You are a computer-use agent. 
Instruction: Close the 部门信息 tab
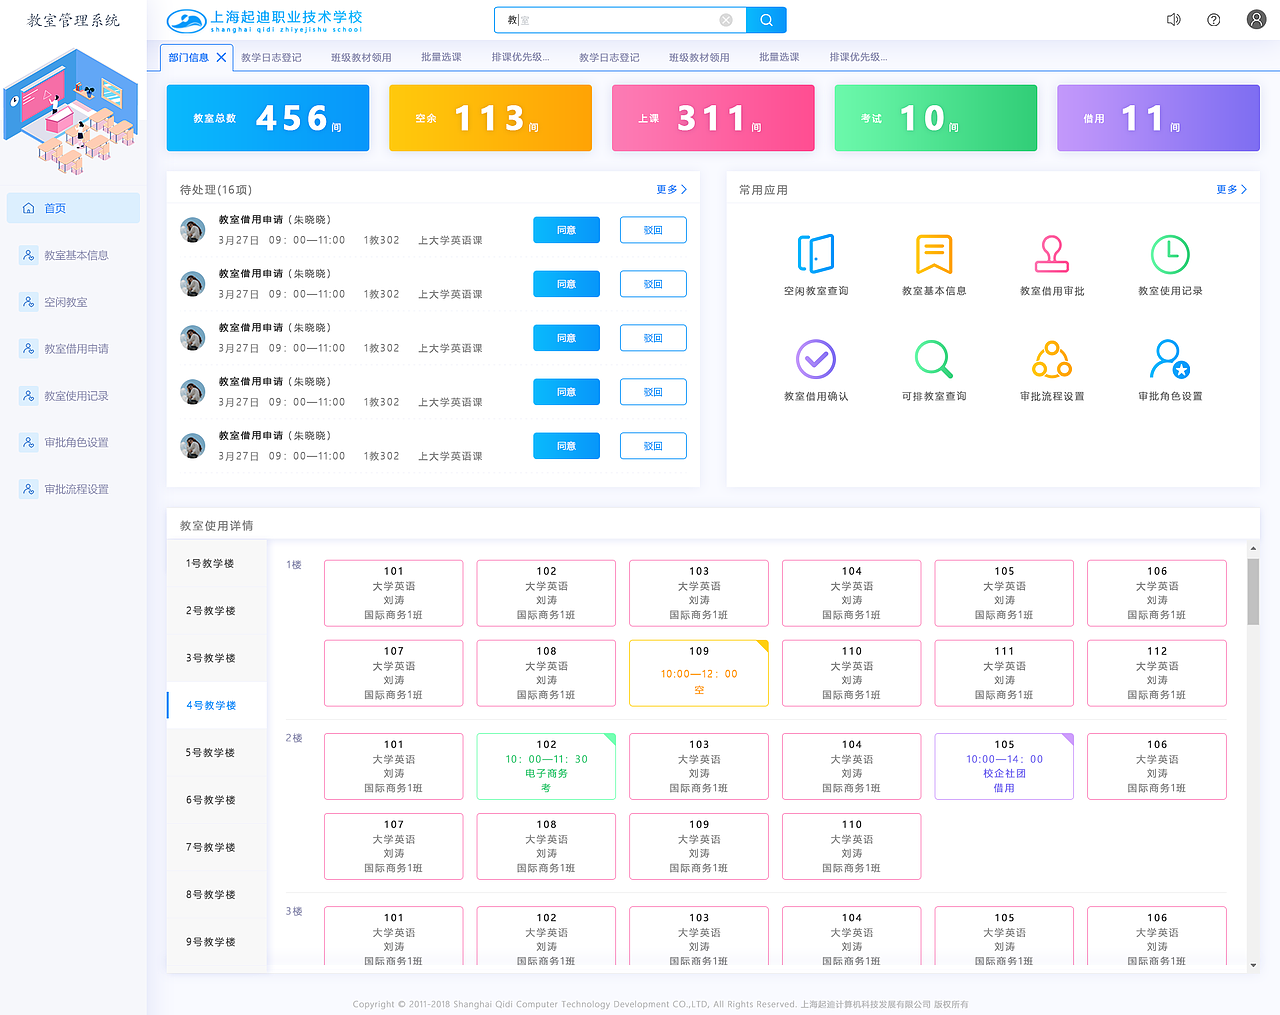pyautogui.click(x=221, y=57)
